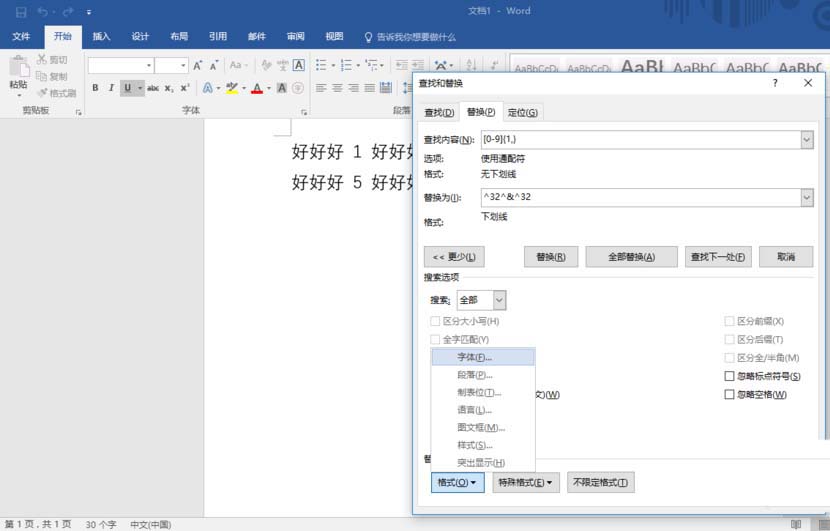Click the strikethrough (abc) icon
This screenshot has width=830, height=531.
click(153, 88)
